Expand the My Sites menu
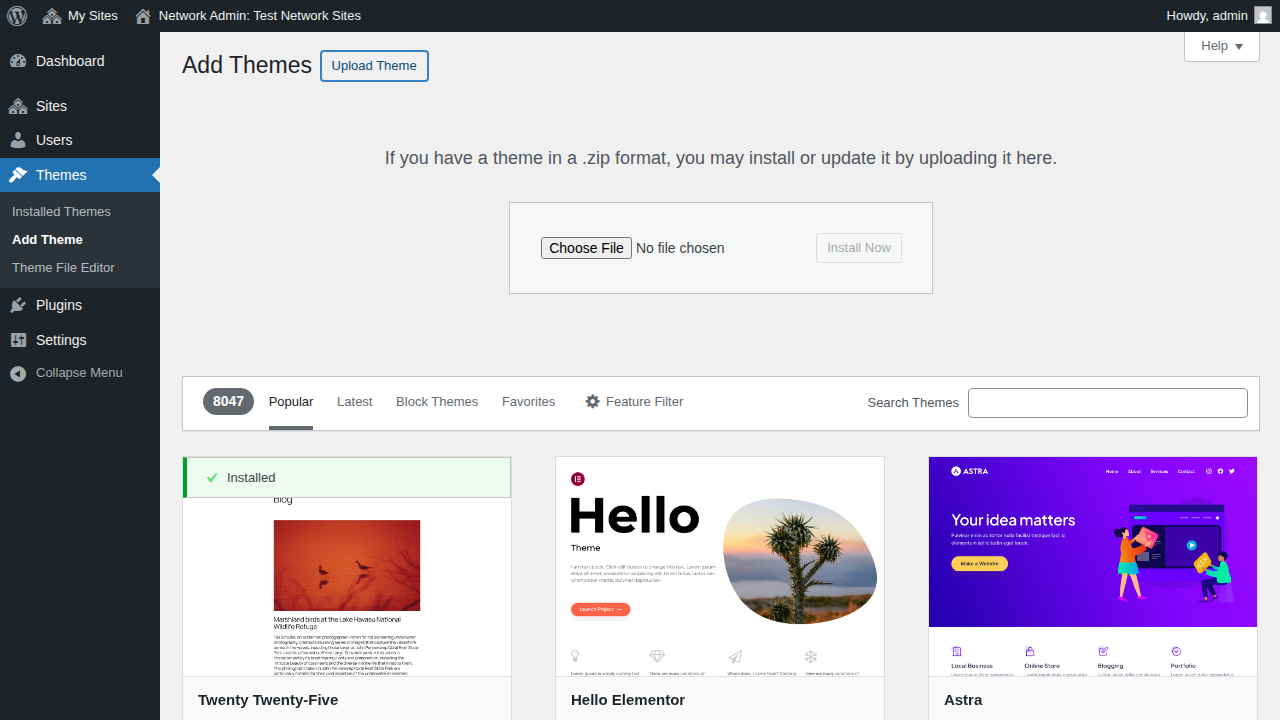 pos(80,15)
